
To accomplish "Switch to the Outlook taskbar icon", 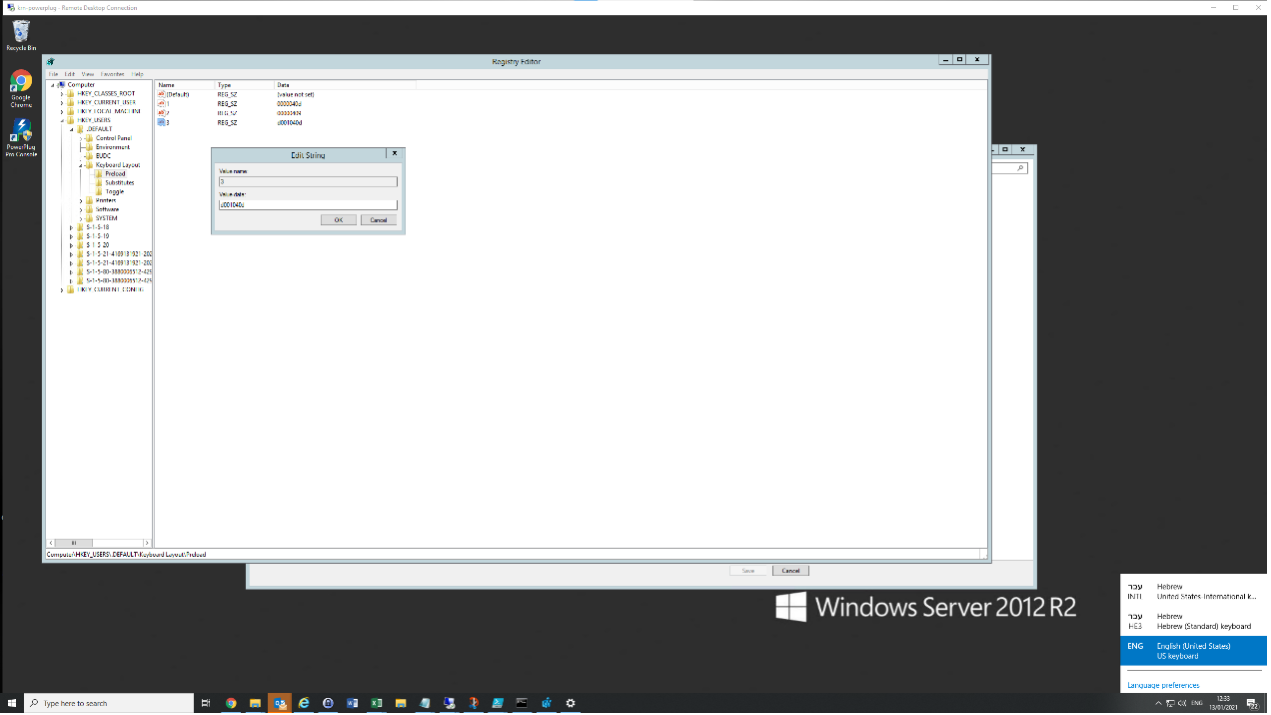I will click(280, 703).
